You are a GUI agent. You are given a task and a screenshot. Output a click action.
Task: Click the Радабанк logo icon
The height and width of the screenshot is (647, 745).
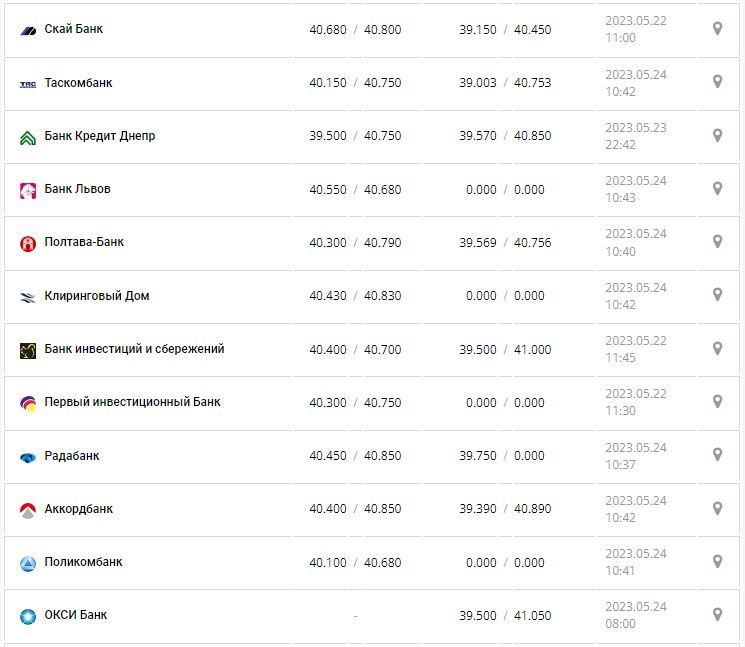tap(28, 457)
